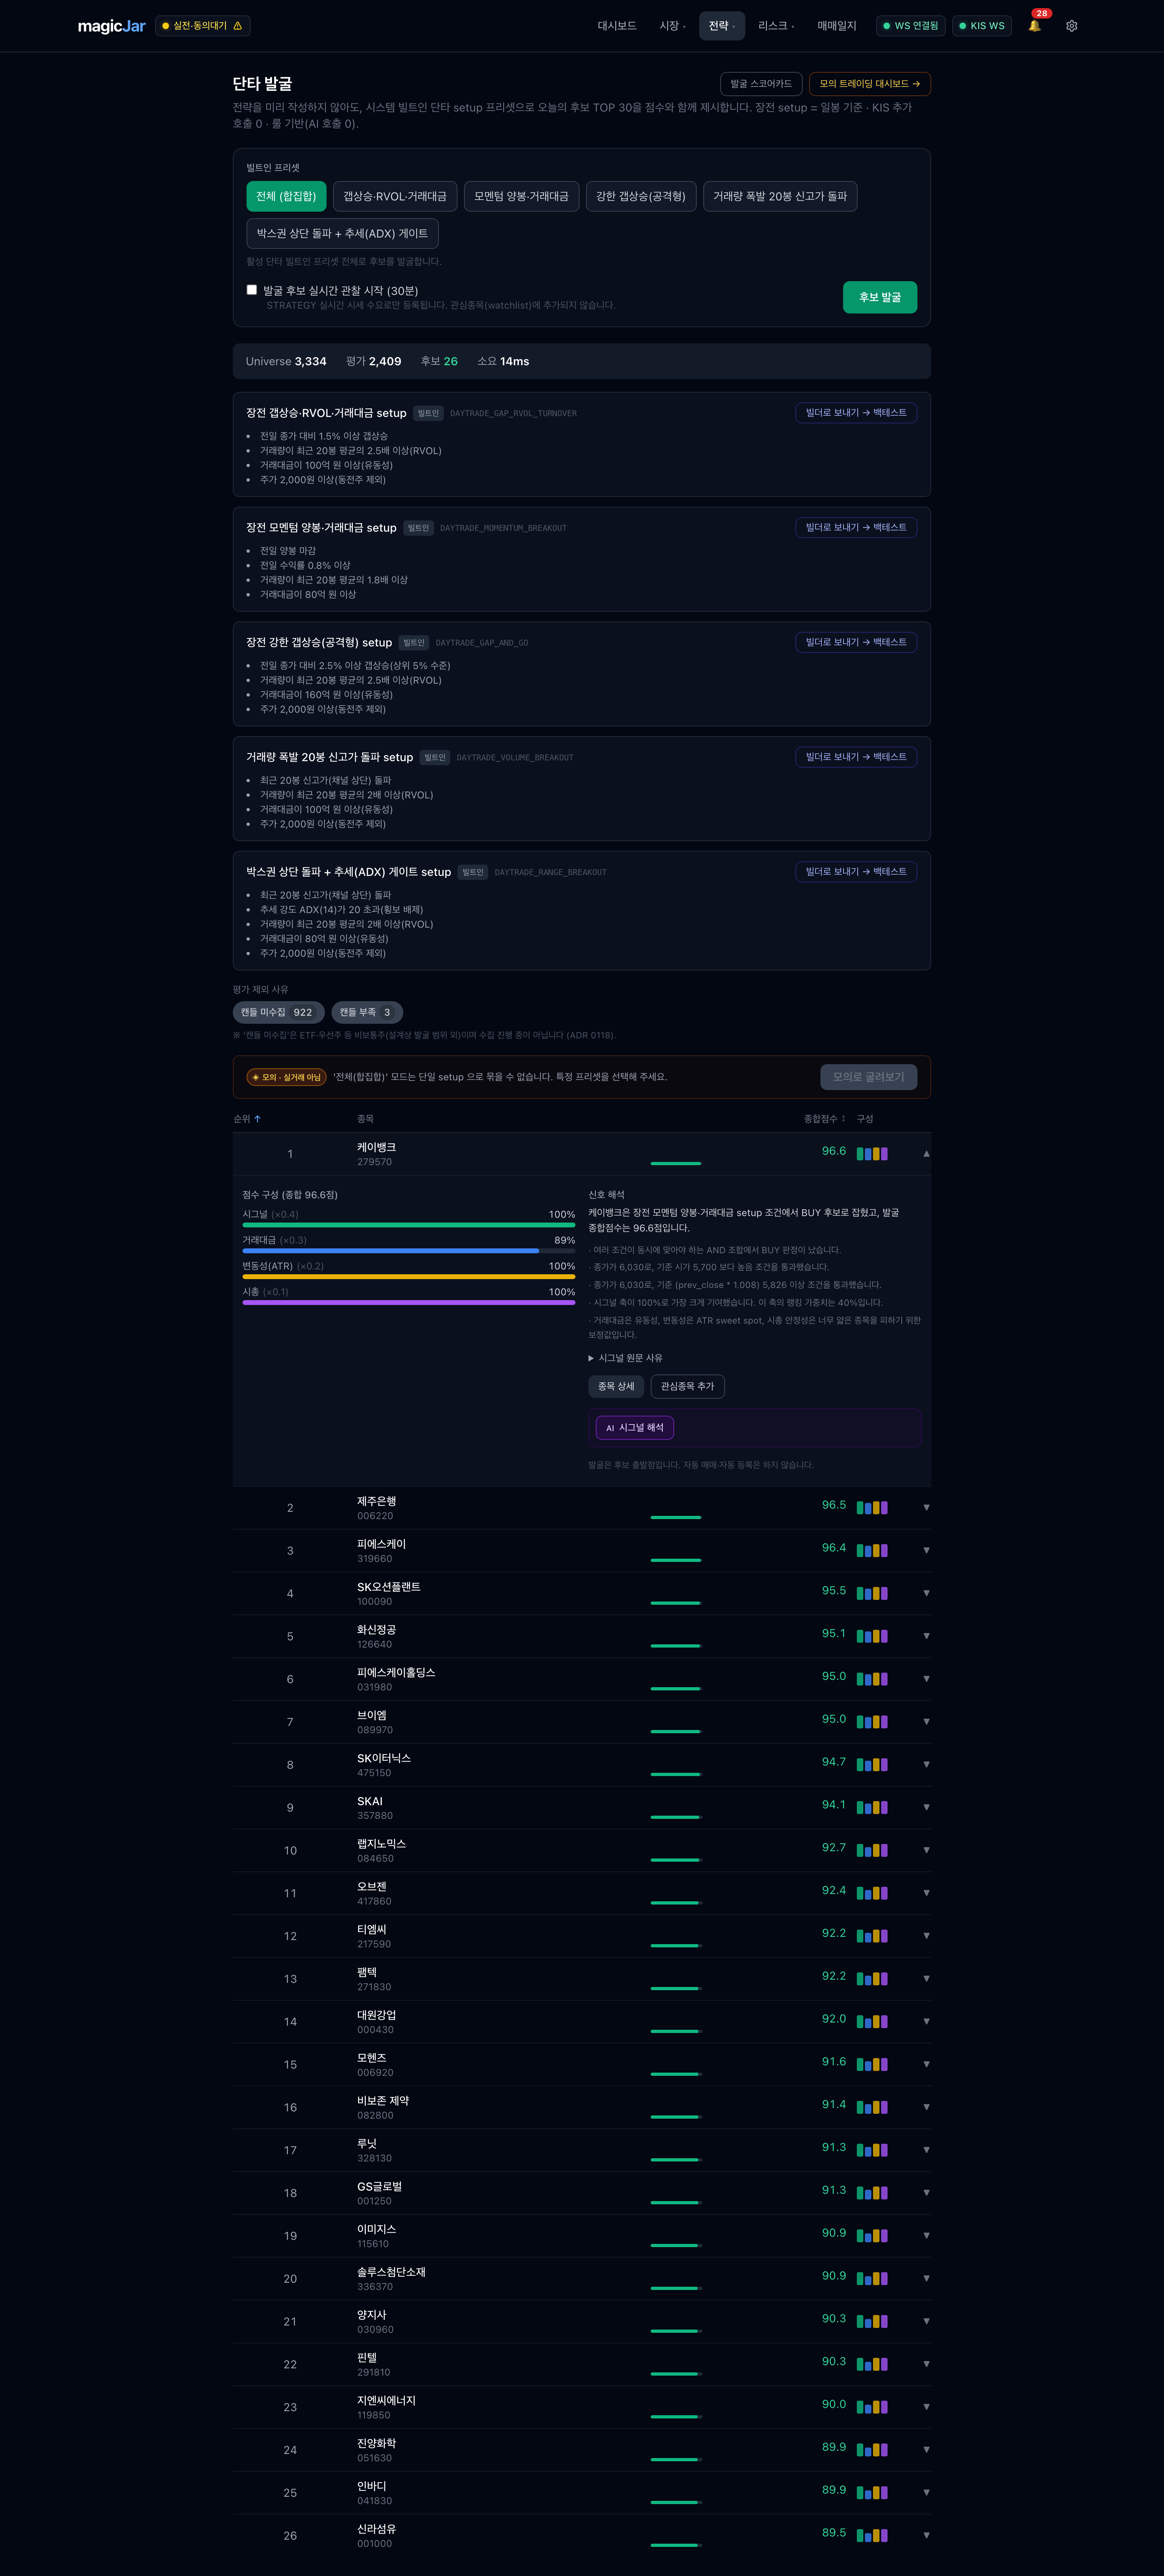Image resolution: width=1164 pixels, height=2576 pixels.
Task: Toggle the 캔들 부족 3 filter chip
Action: (367, 1012)
